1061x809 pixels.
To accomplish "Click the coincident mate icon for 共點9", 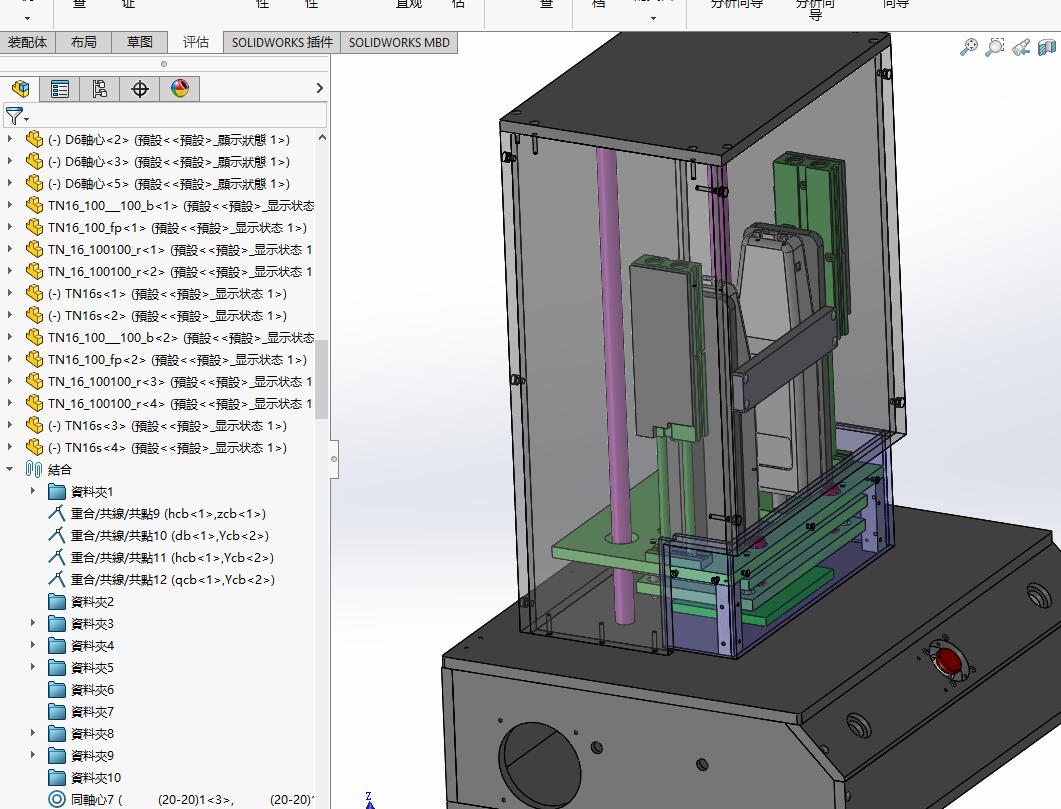I will coord(57,513).
